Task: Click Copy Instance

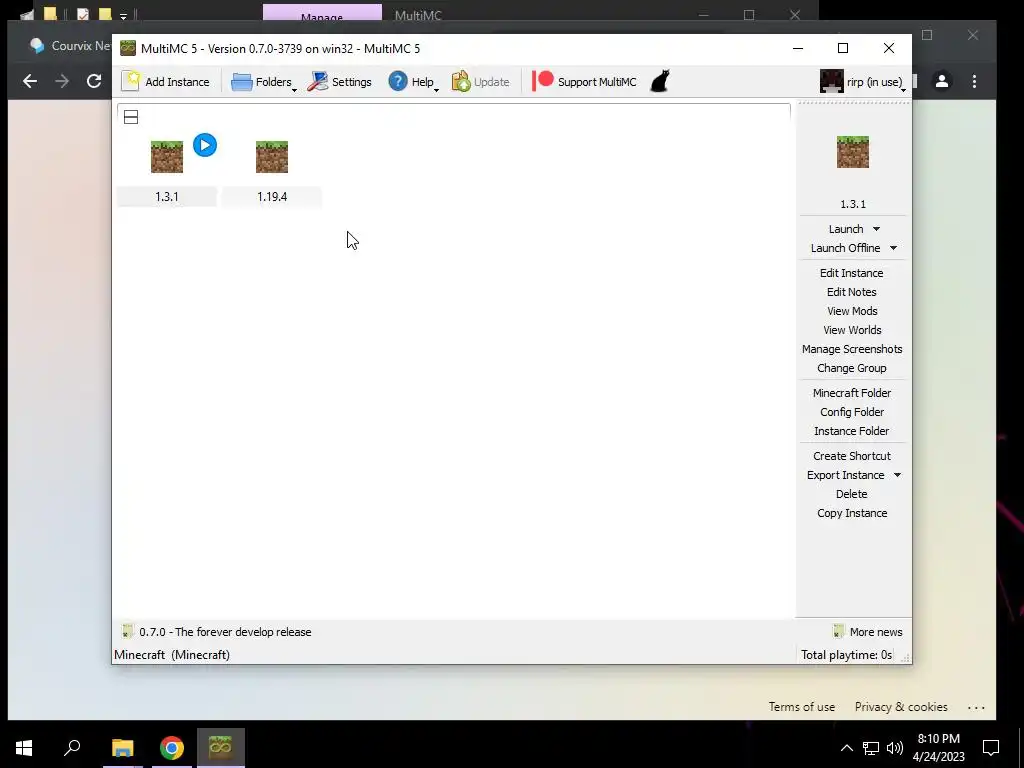Action: tap(852, 513)
